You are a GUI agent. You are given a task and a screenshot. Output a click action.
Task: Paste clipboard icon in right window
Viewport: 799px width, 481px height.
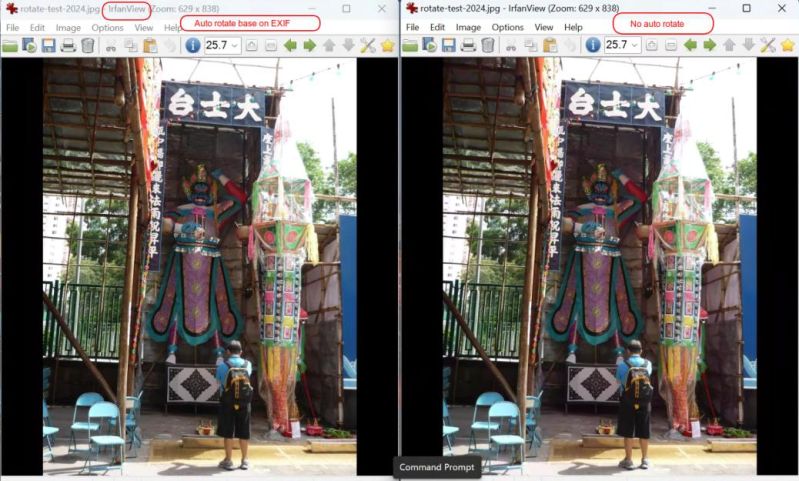[550, 46]
